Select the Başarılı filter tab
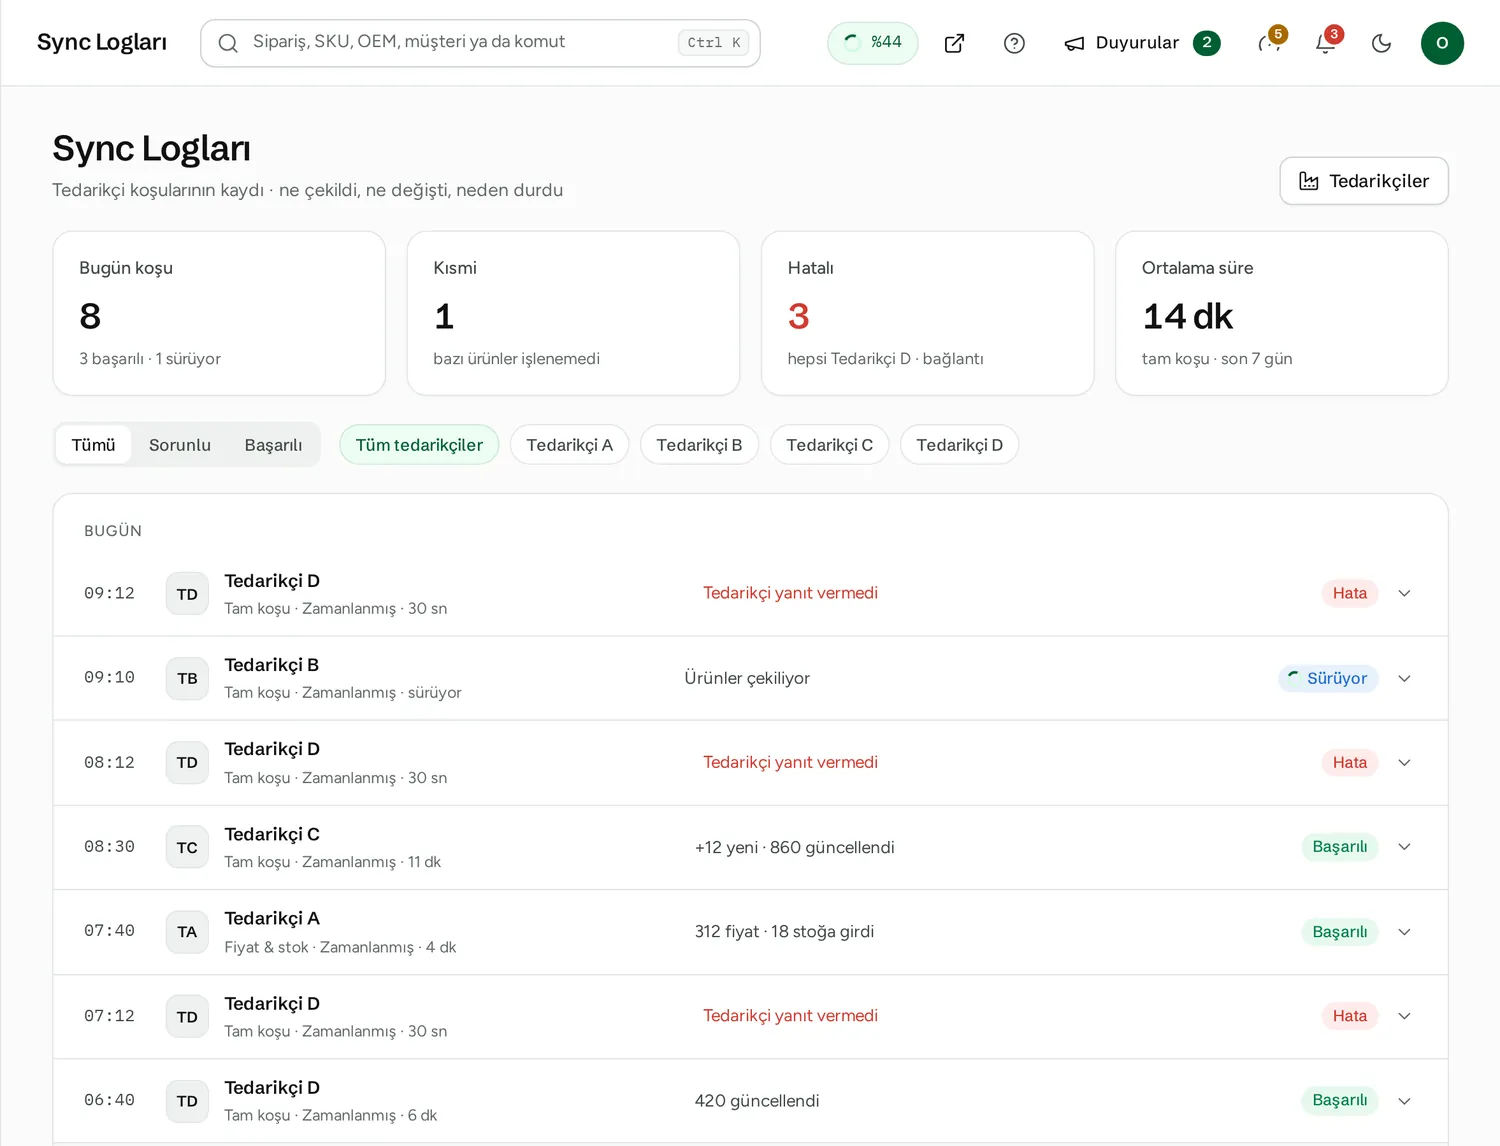 (x=273, y=445)
